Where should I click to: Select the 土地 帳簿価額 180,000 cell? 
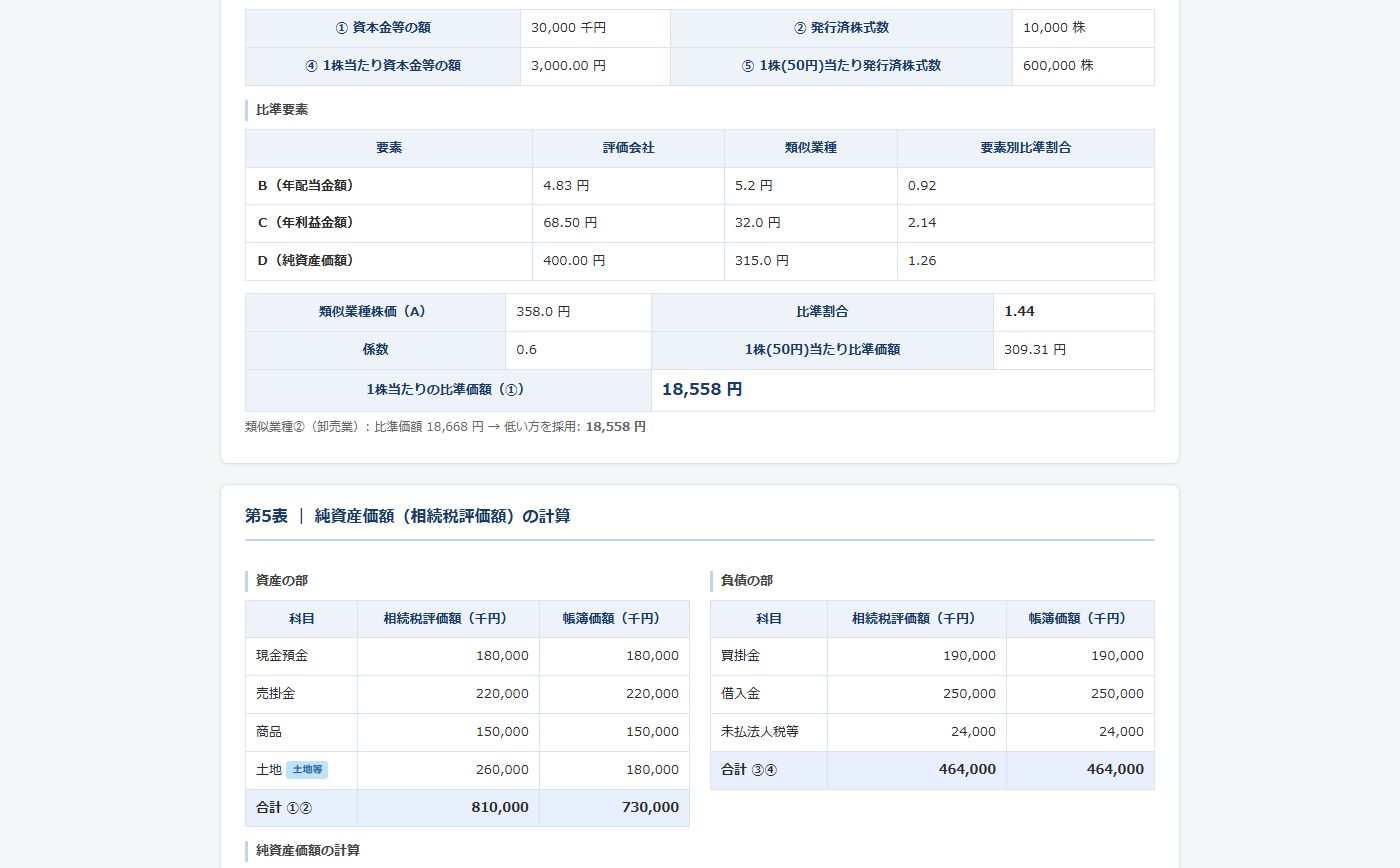(614, 770)
